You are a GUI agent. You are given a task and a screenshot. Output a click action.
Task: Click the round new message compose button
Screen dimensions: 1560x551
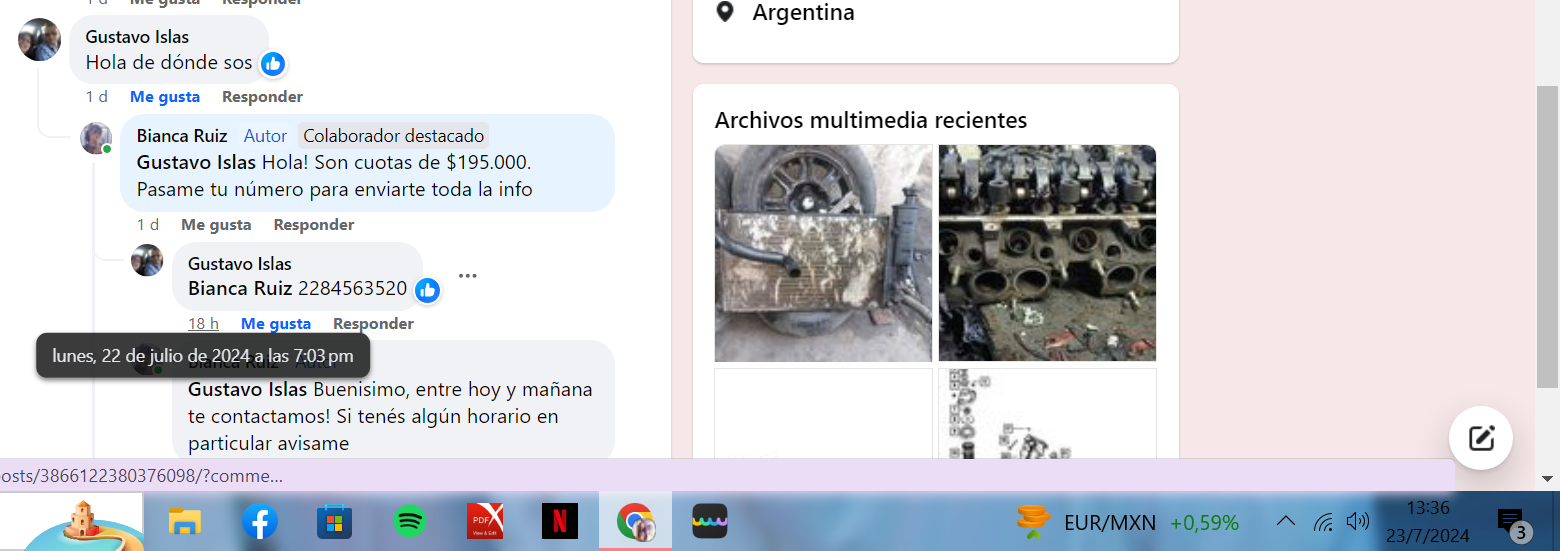click(x=1480, y=438)
